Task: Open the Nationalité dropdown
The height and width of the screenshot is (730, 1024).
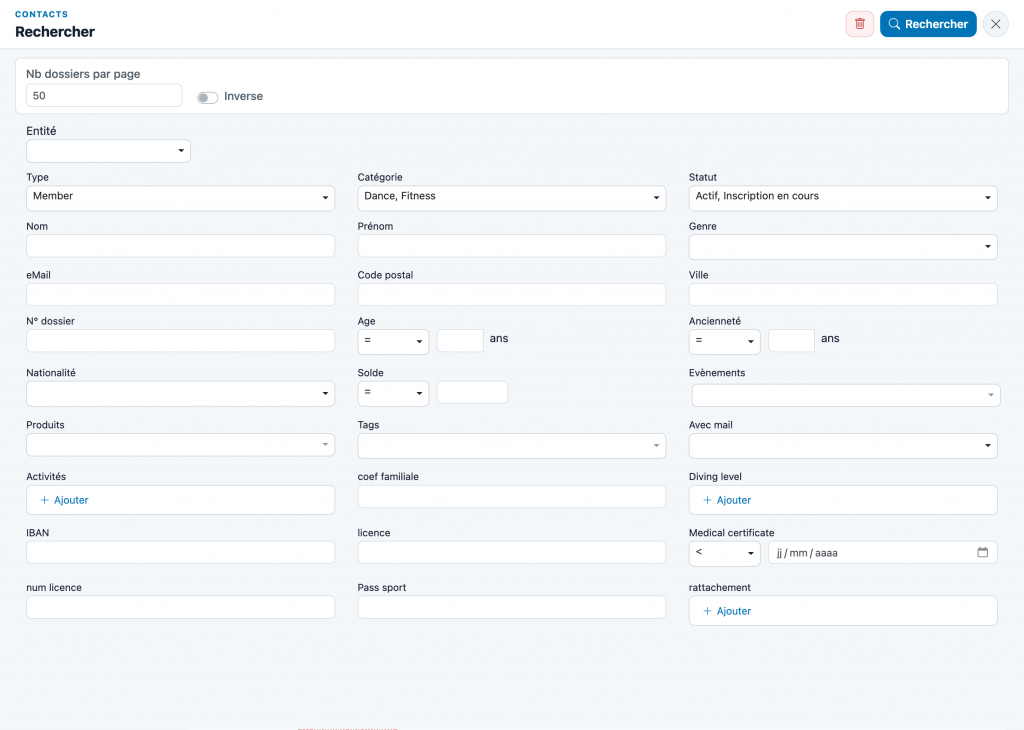Action: [180, 394]
